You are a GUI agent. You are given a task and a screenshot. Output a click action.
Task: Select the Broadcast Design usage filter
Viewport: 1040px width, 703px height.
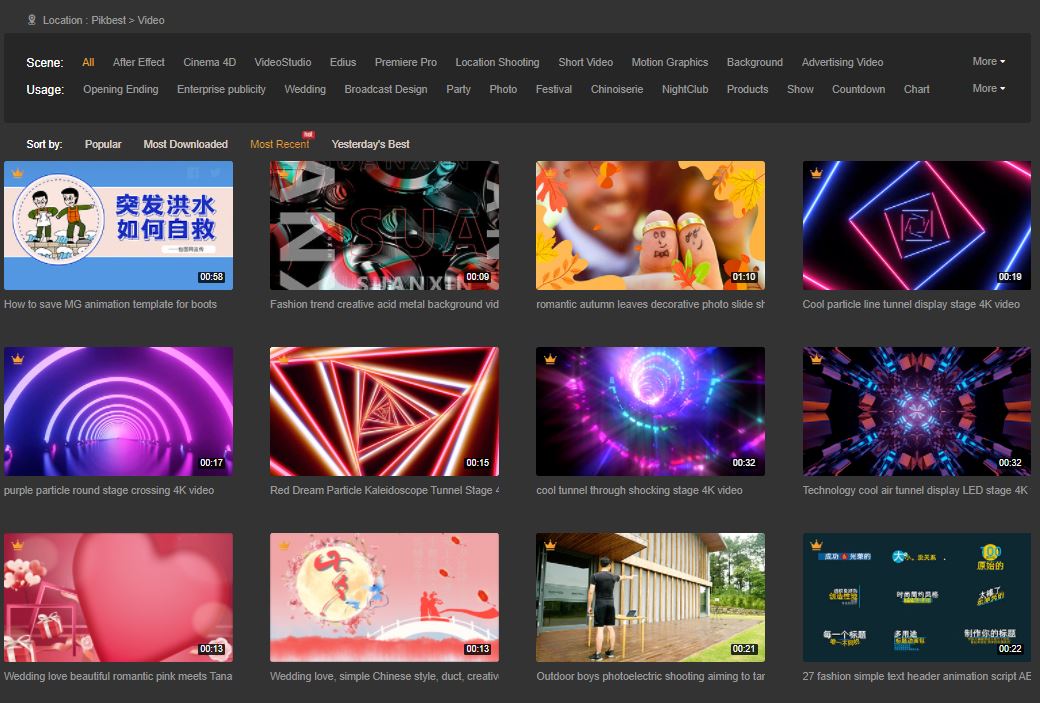[x=386, y=90]
